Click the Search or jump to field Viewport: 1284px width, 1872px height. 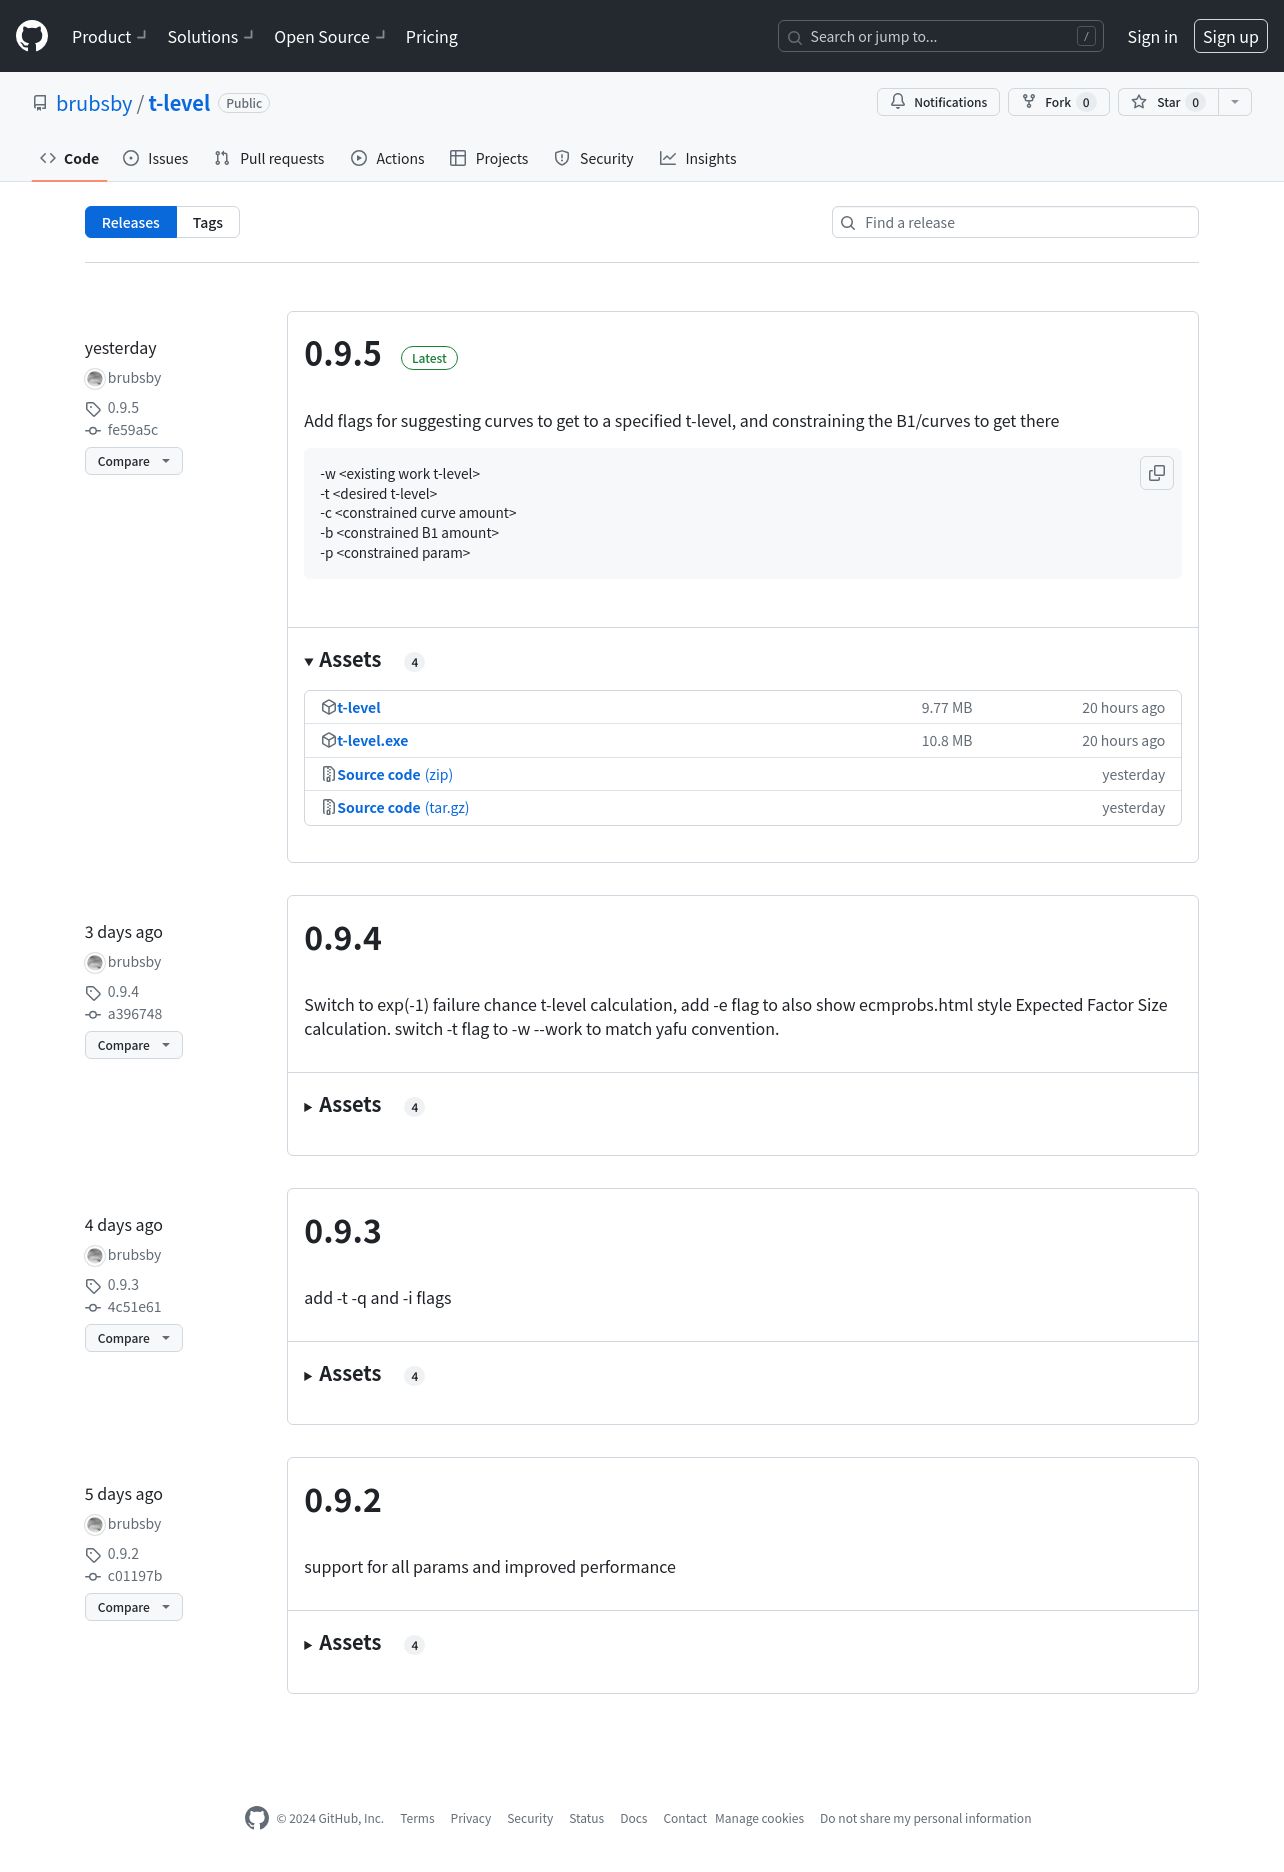click(941, 37)
